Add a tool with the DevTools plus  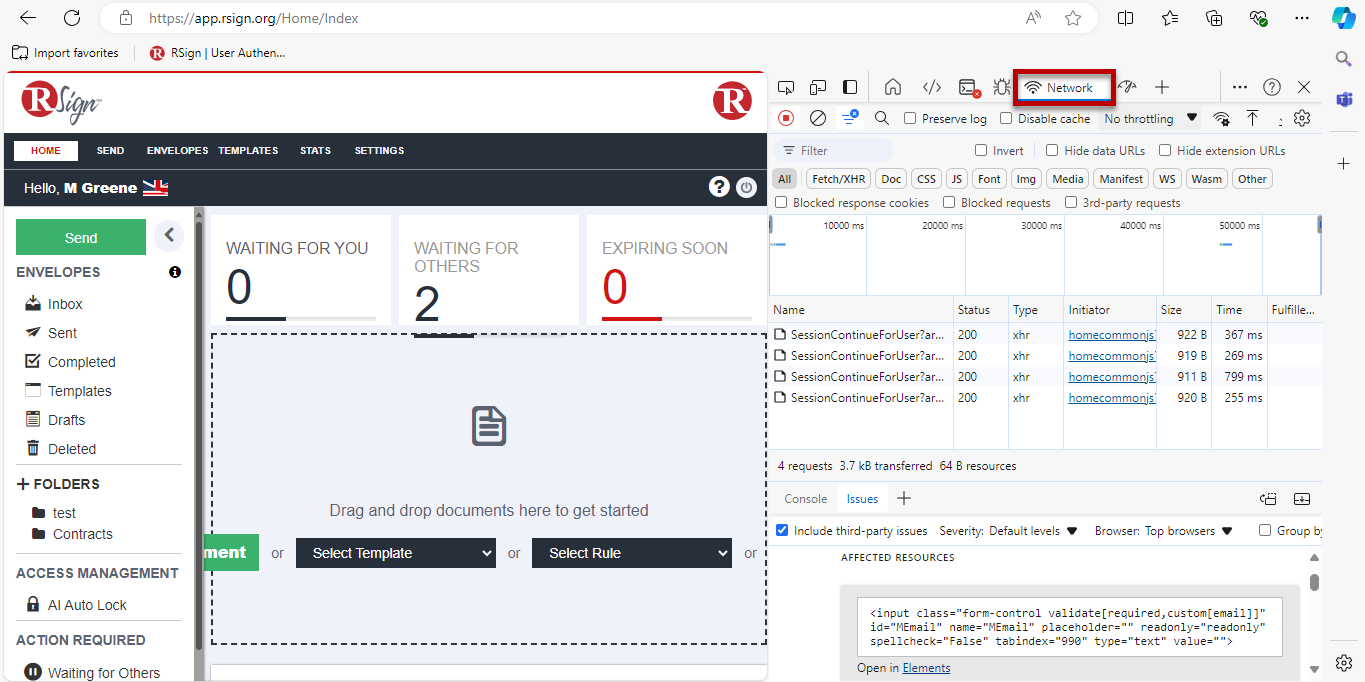[1161, 87]
